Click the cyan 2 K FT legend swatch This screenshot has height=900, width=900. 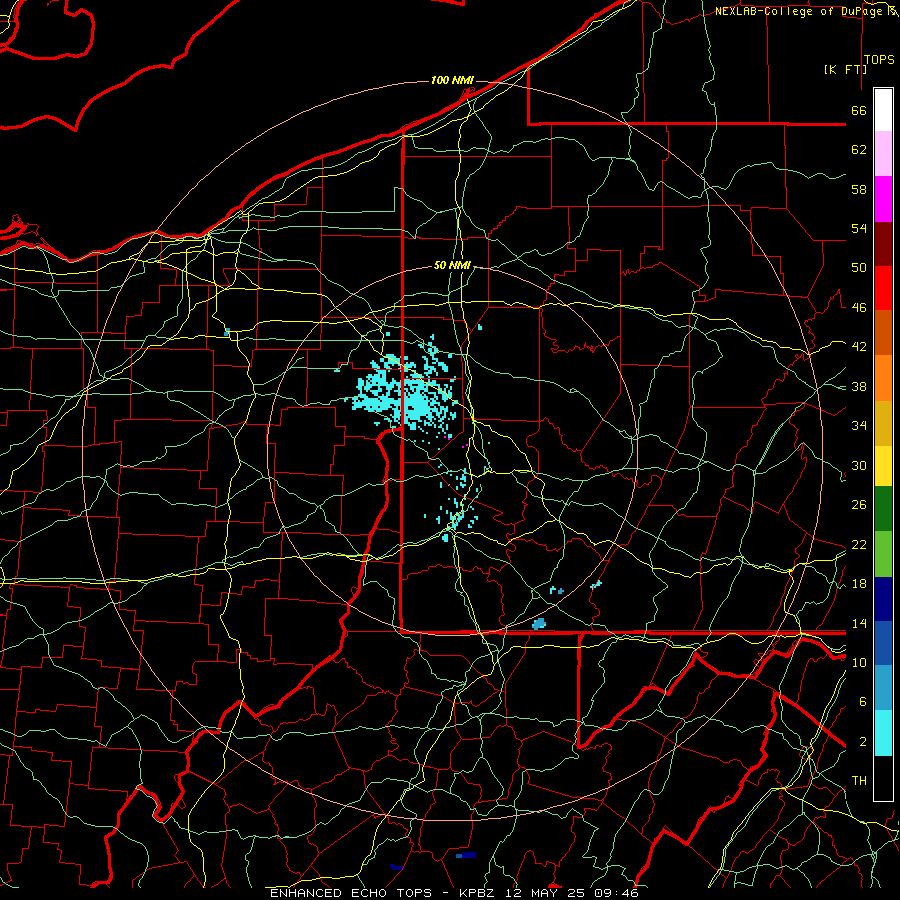coord(883,733)
